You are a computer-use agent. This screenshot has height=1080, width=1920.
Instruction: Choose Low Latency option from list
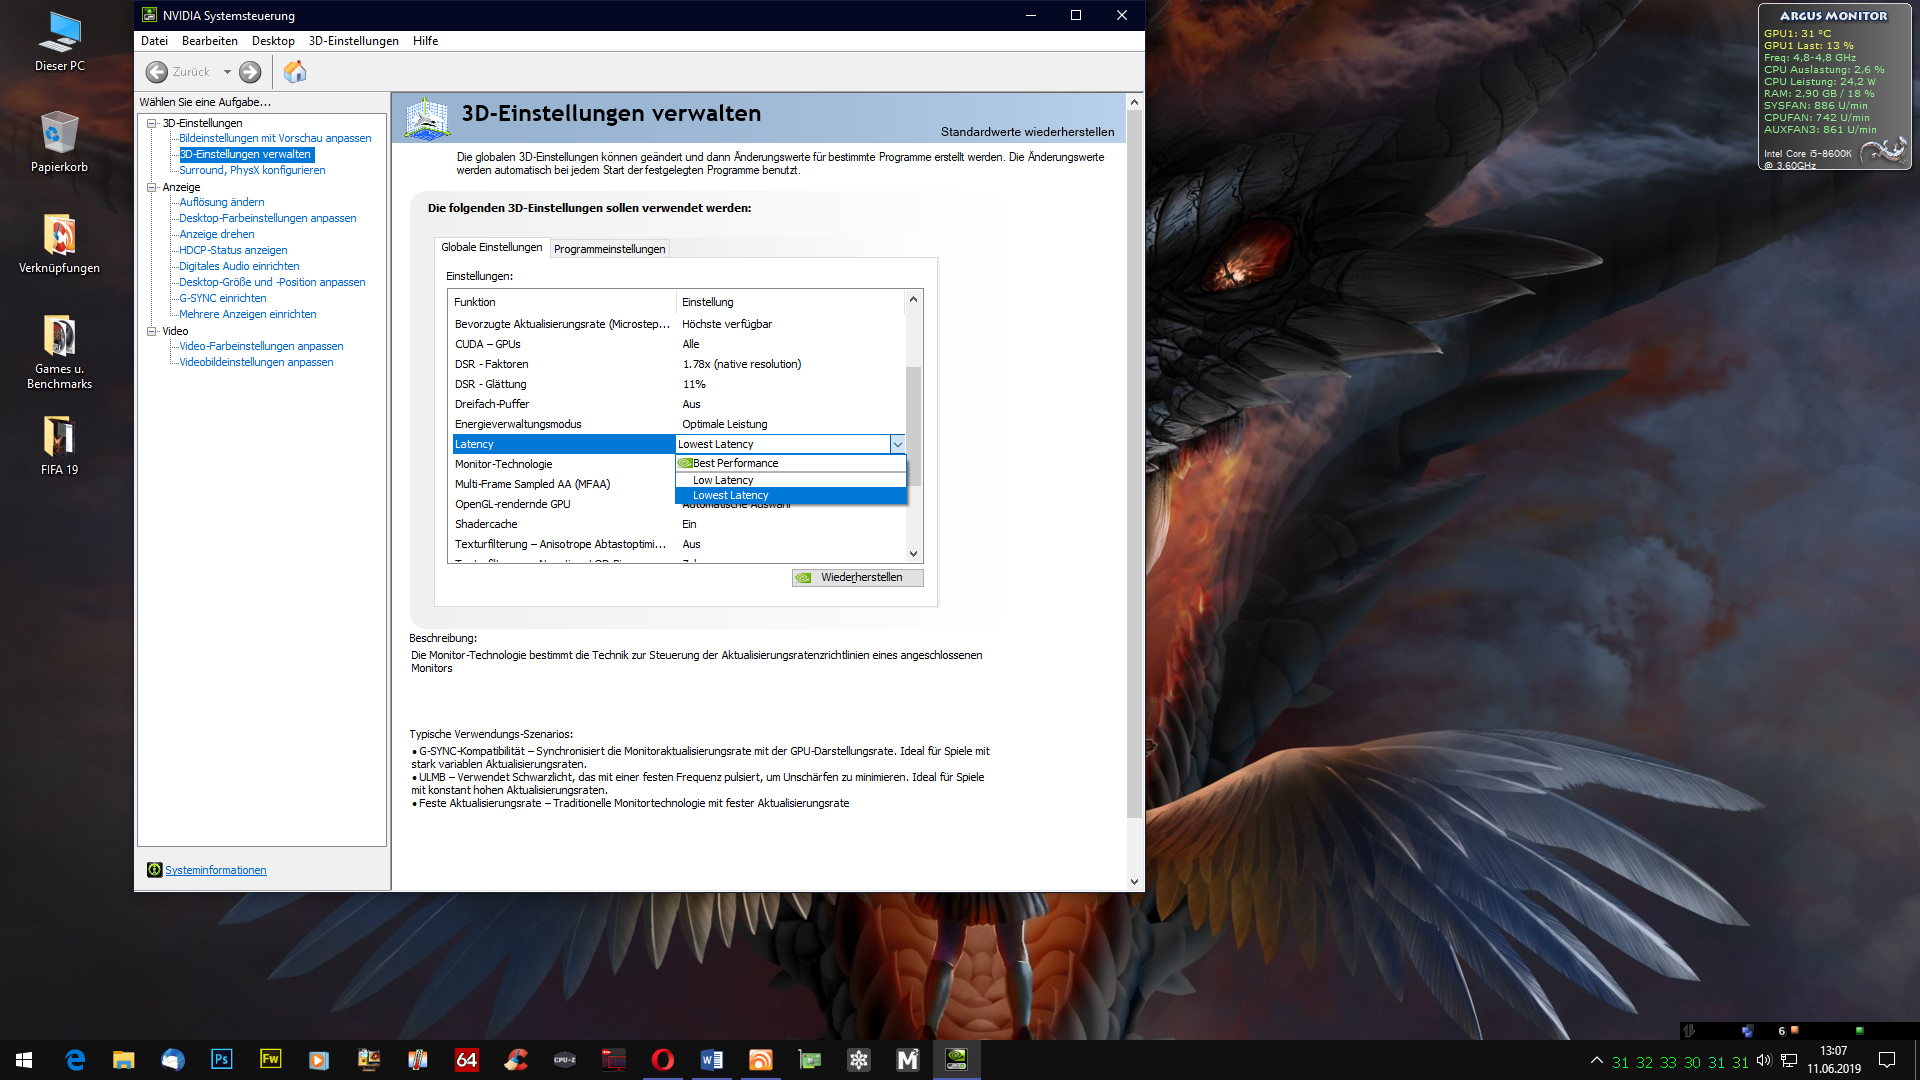pyautogui.click(x=723, y=480)
